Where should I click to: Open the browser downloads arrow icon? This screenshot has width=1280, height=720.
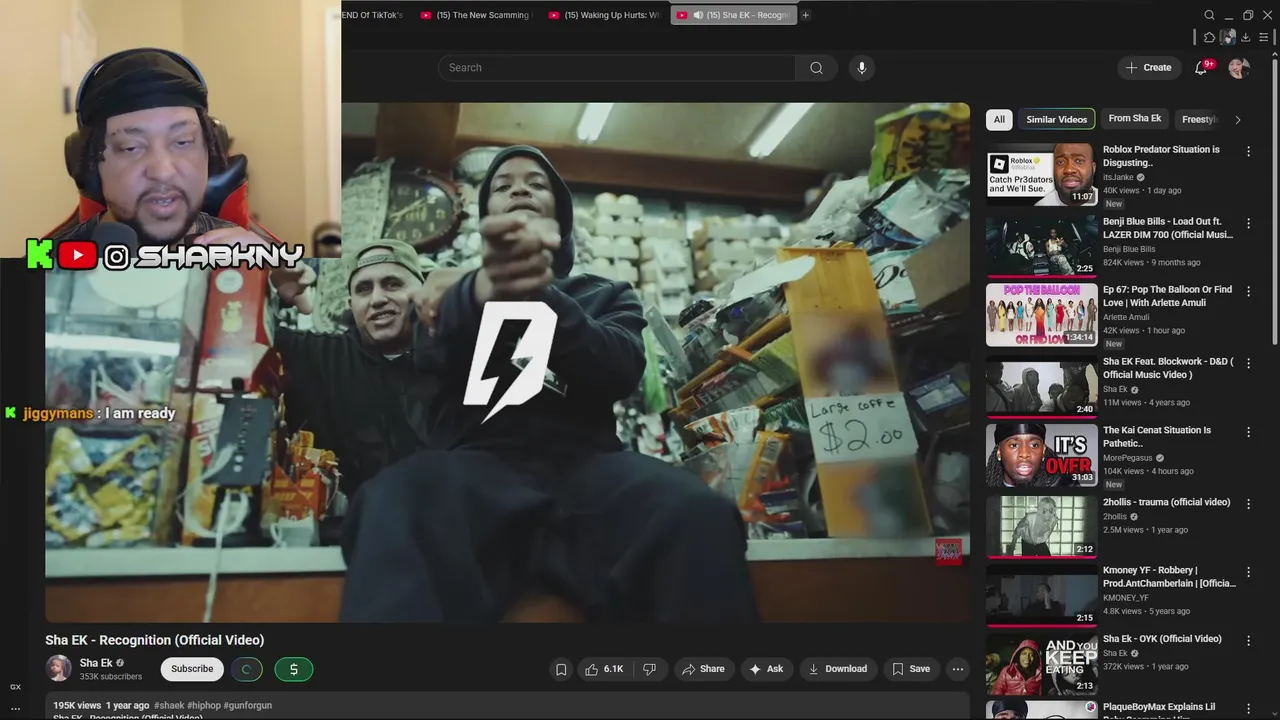(1245, 37)
